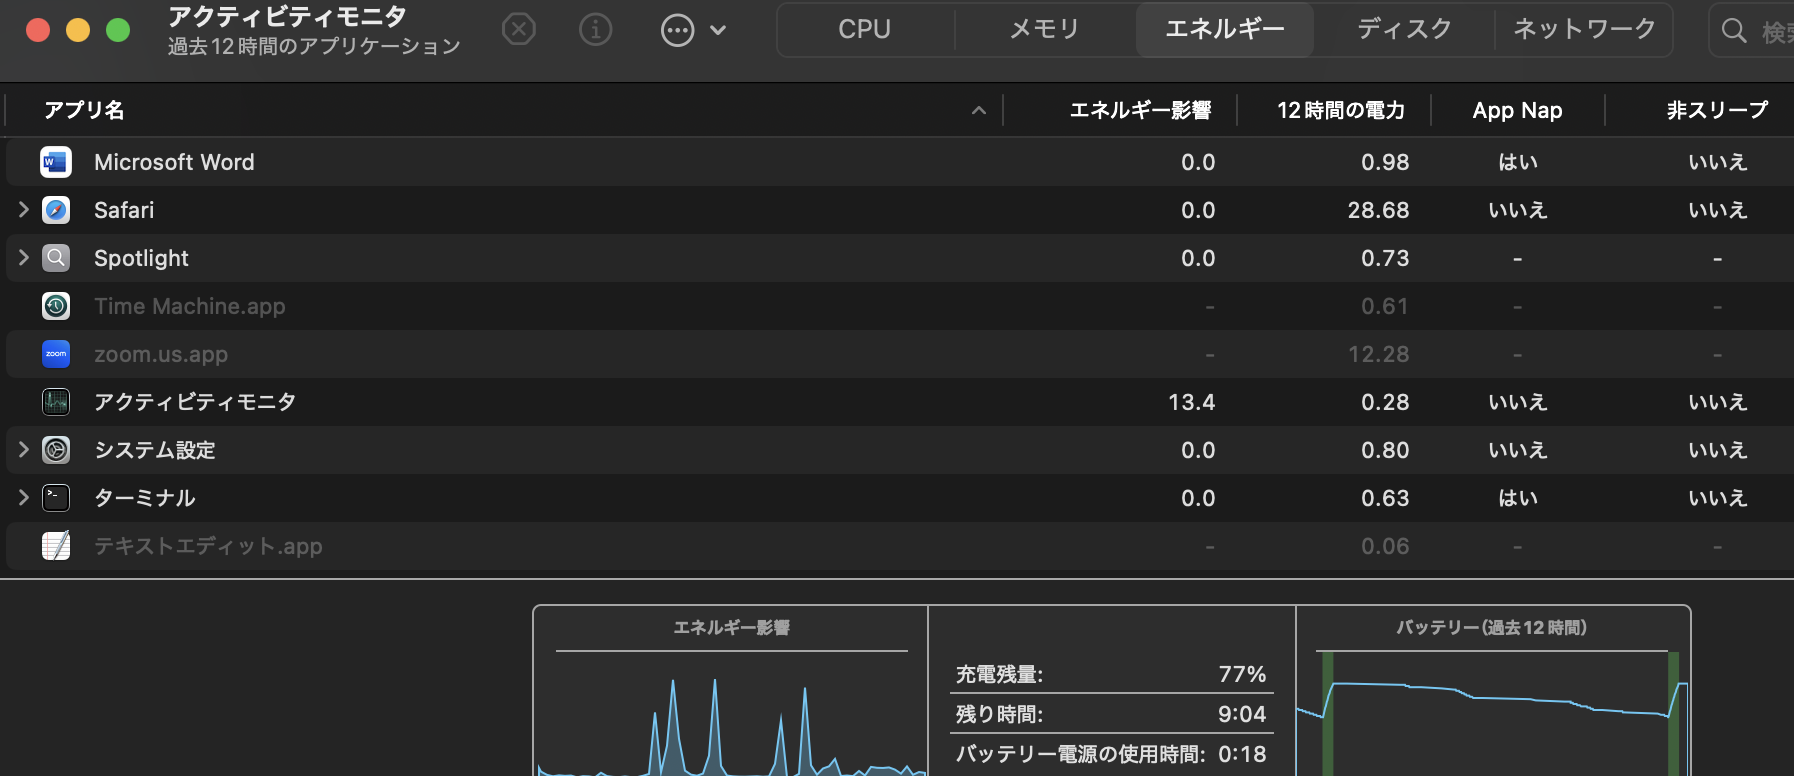Click the Safari compass icon

[x=56, y=210]
